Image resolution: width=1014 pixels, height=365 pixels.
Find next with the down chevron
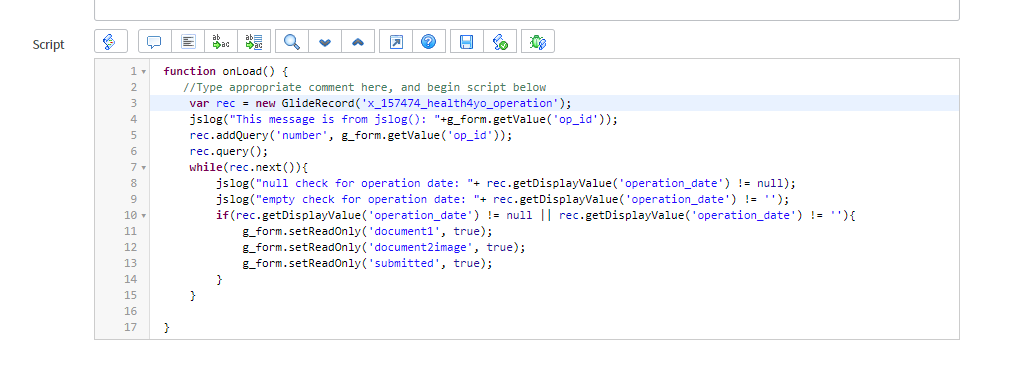coord(325,42)
